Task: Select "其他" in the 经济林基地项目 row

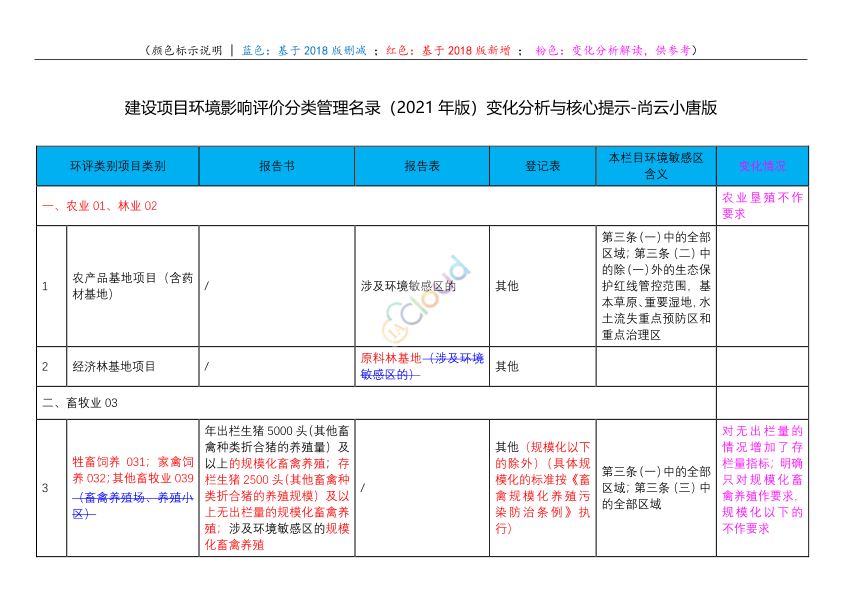Action: click(x=507, y=366)
